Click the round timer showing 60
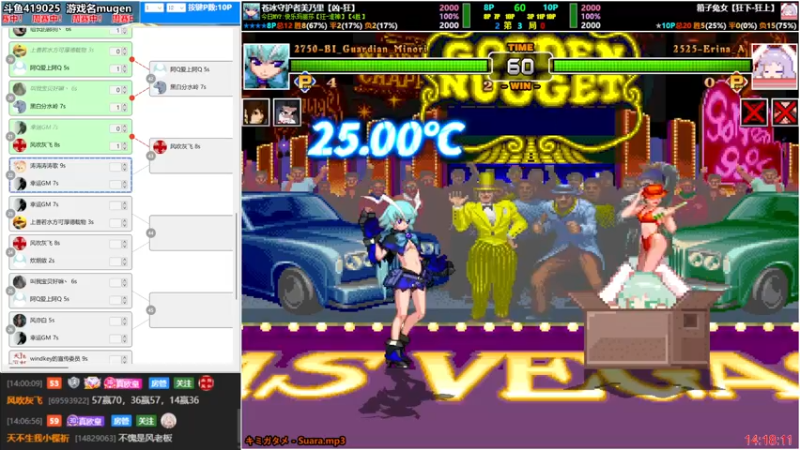The width and height of the screenshot is (800, 450). click(x=520, y=66)
